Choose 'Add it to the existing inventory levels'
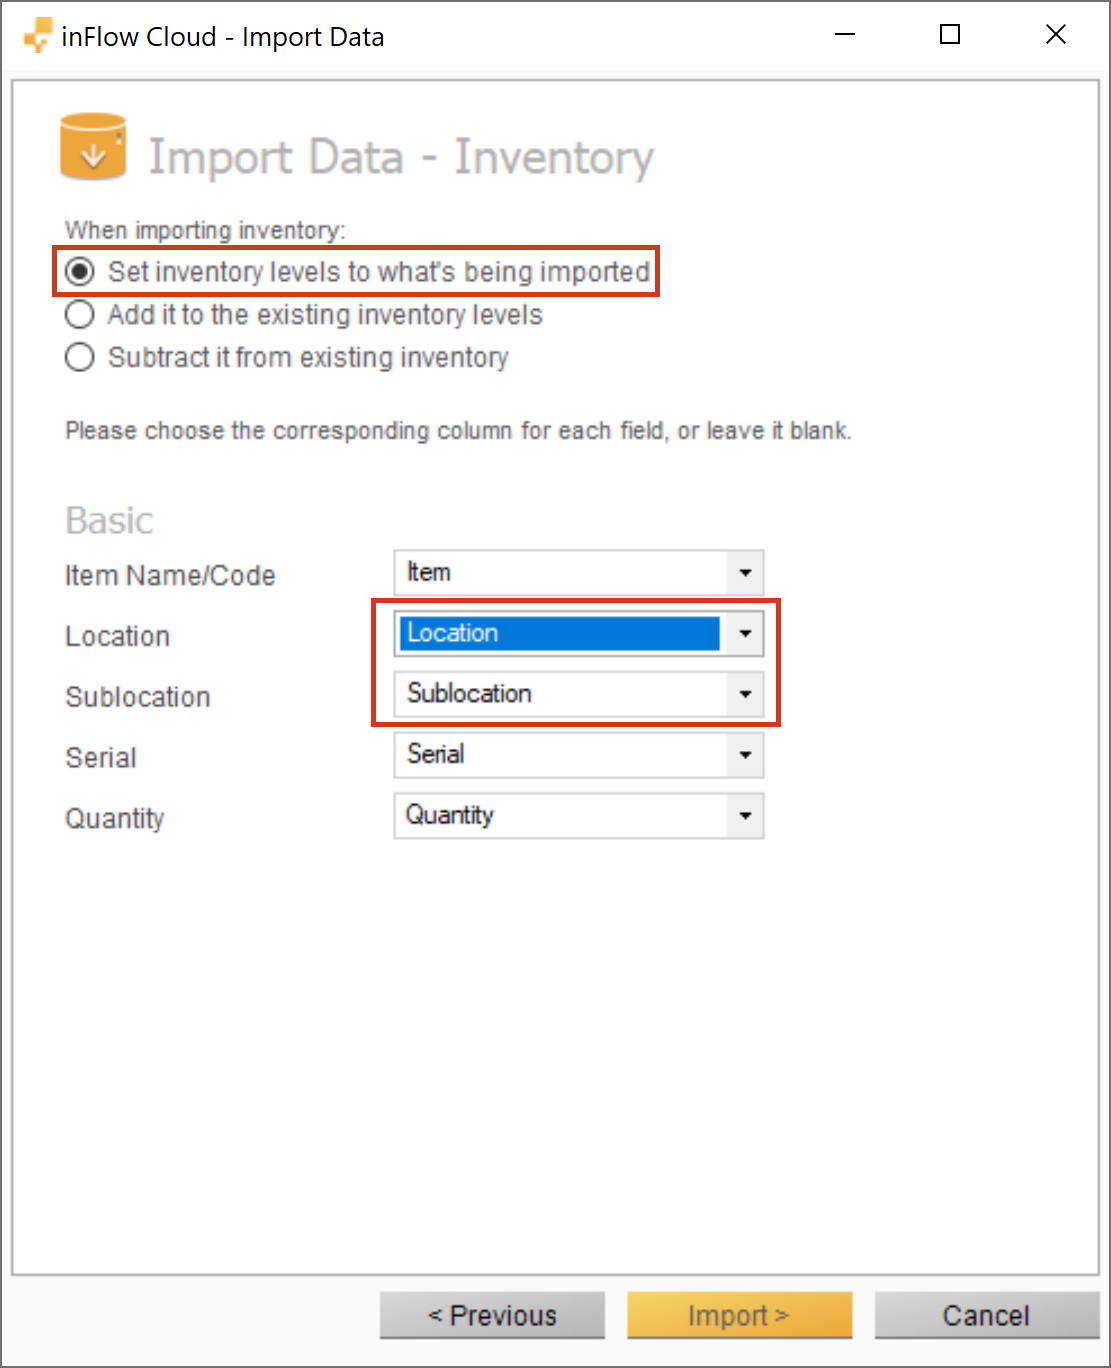1111x1368 pixels. (x=303, y=315)
